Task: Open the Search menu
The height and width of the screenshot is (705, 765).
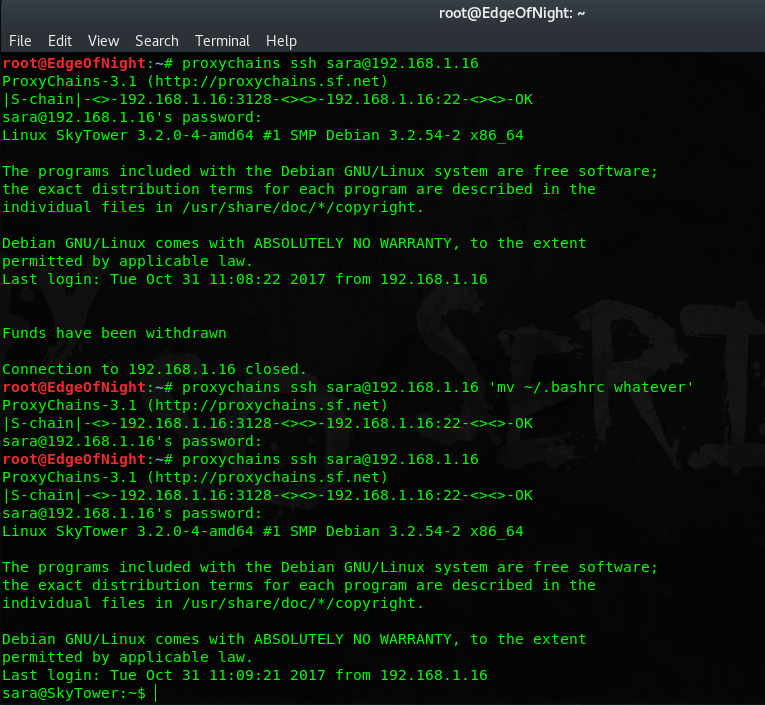Action: pyautogui.click(x=157, y=41)
